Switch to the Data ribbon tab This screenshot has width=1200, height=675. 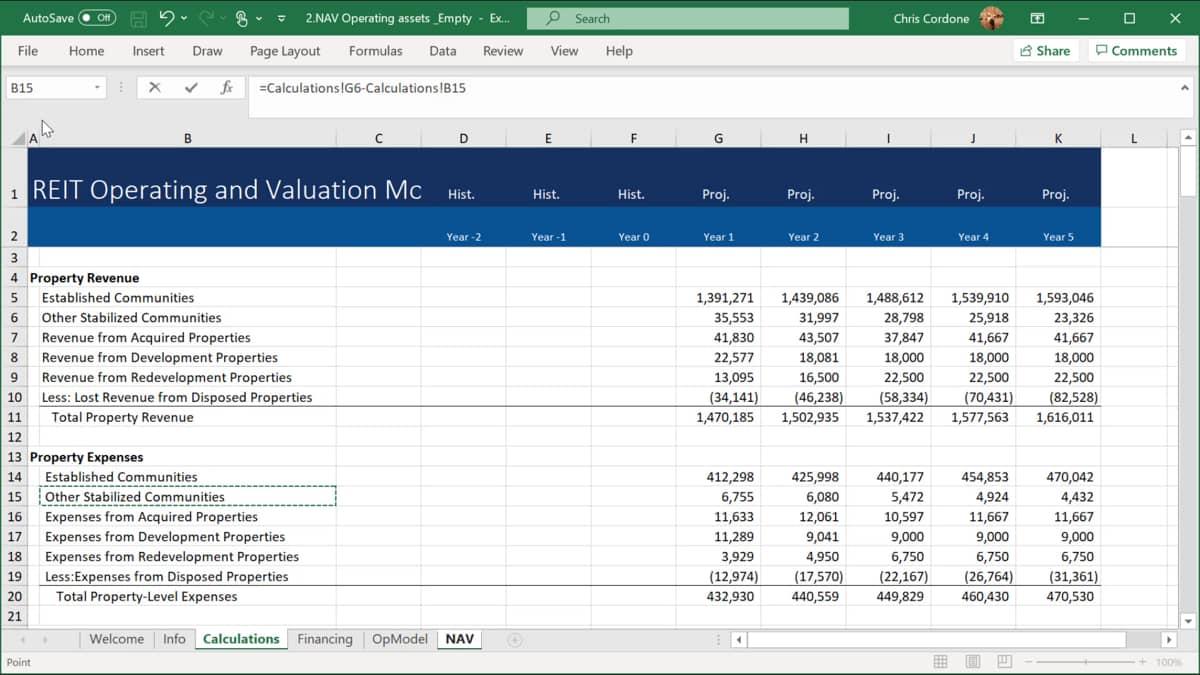442,51
